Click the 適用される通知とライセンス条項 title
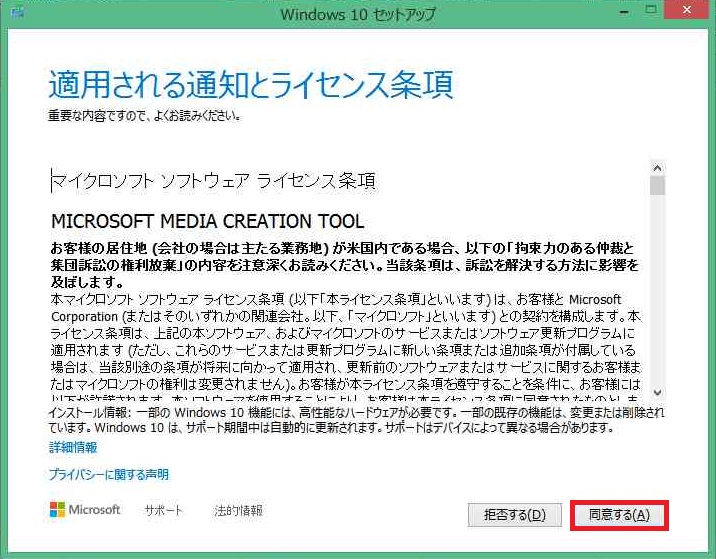 click(x=251, y=85)
